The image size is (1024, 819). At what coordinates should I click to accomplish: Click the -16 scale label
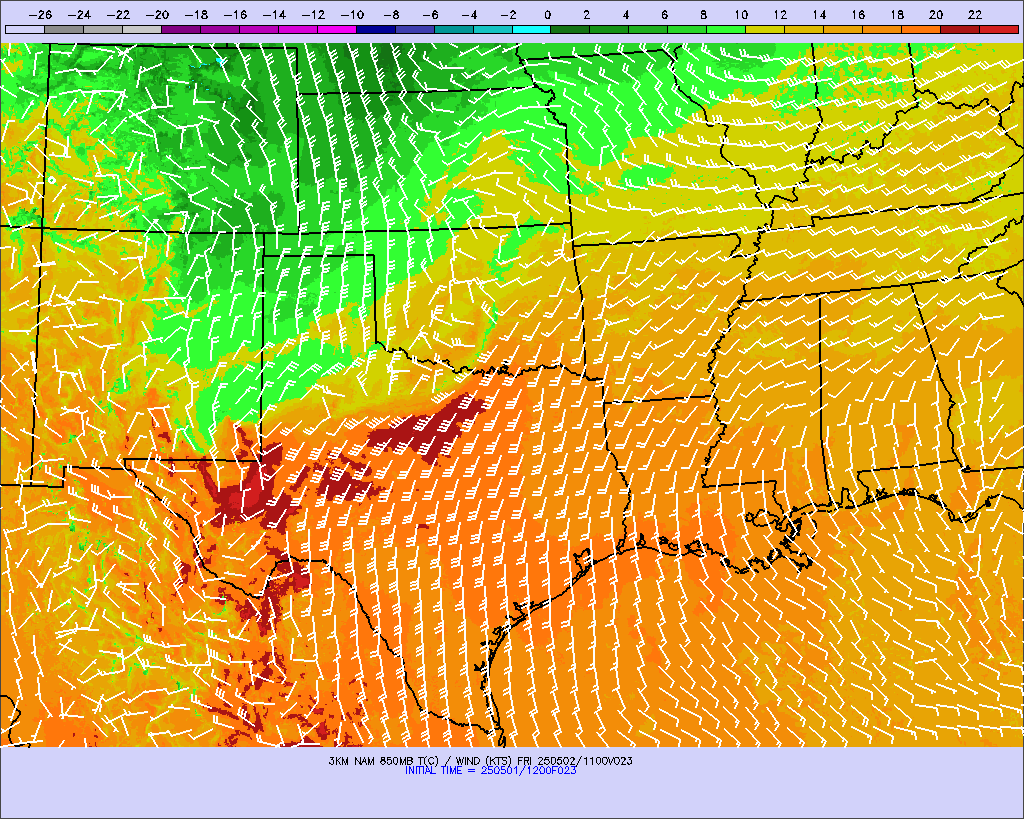click(235, 14)
